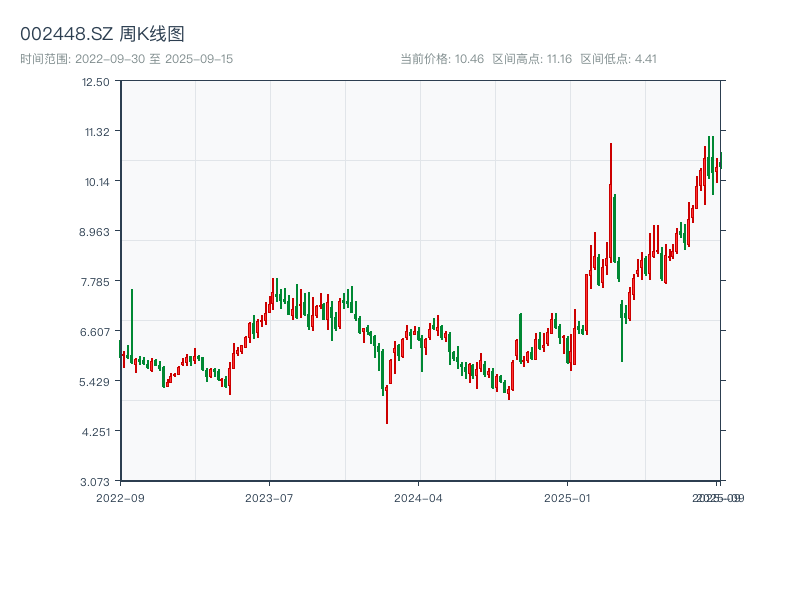The width and height of the screenshot is (800, 600).
Task: Choose the 2025-01 x-axis date label
Action: tap(569, 497)
